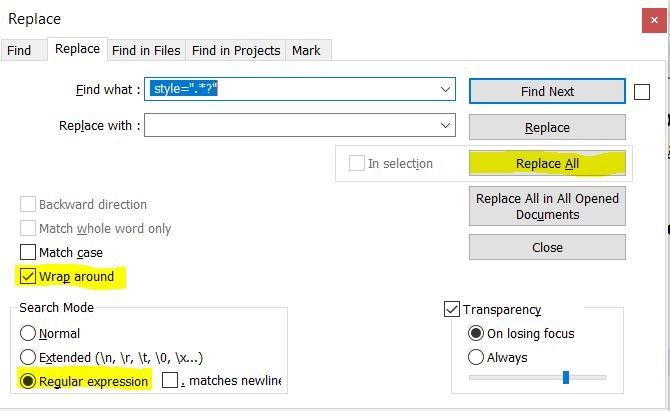Choose Always transparency option

pos(476,357)
